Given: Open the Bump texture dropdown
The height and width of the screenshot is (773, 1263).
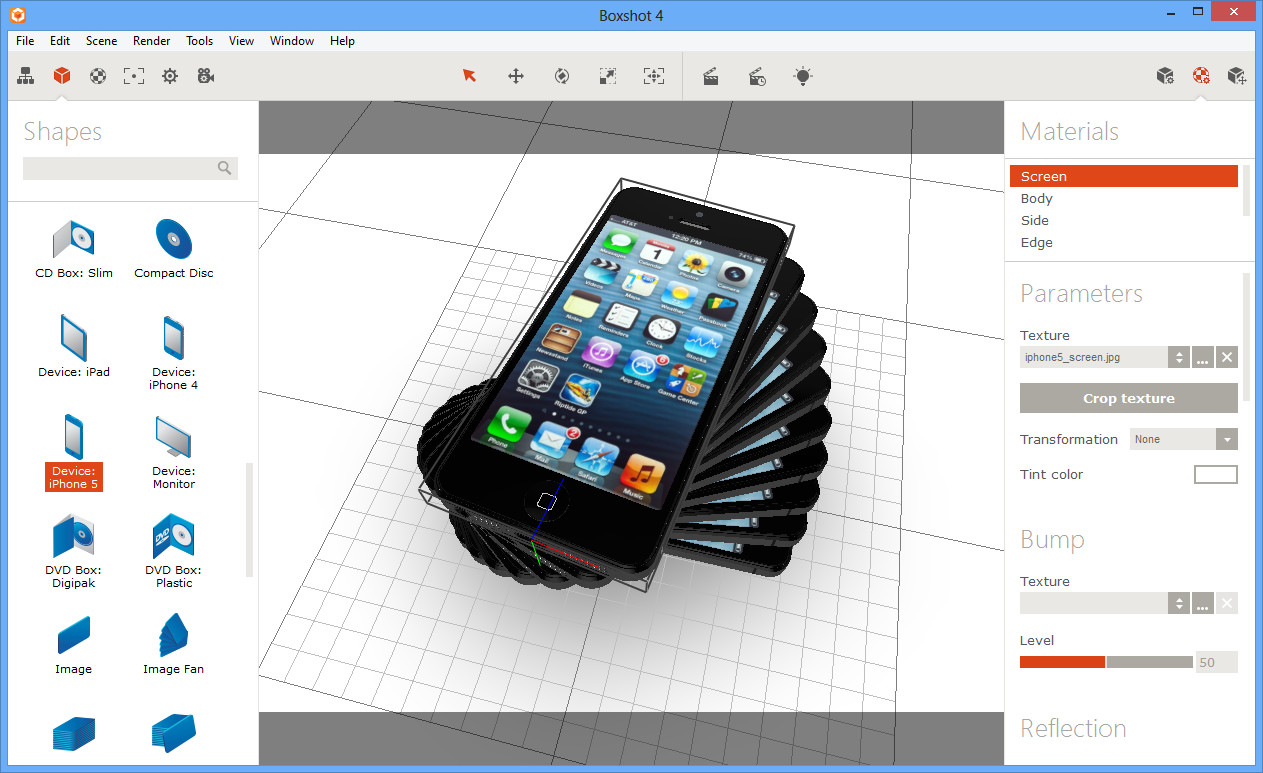Looking at the screenshot, I should 1179,603.
